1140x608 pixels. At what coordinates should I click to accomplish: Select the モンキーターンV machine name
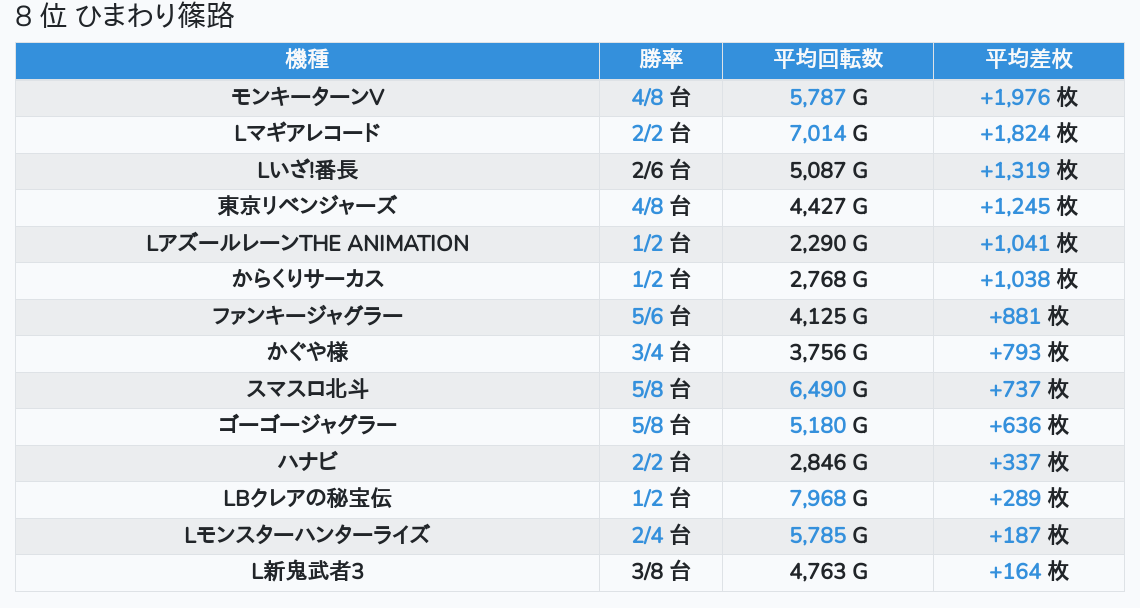coord(307,97)
